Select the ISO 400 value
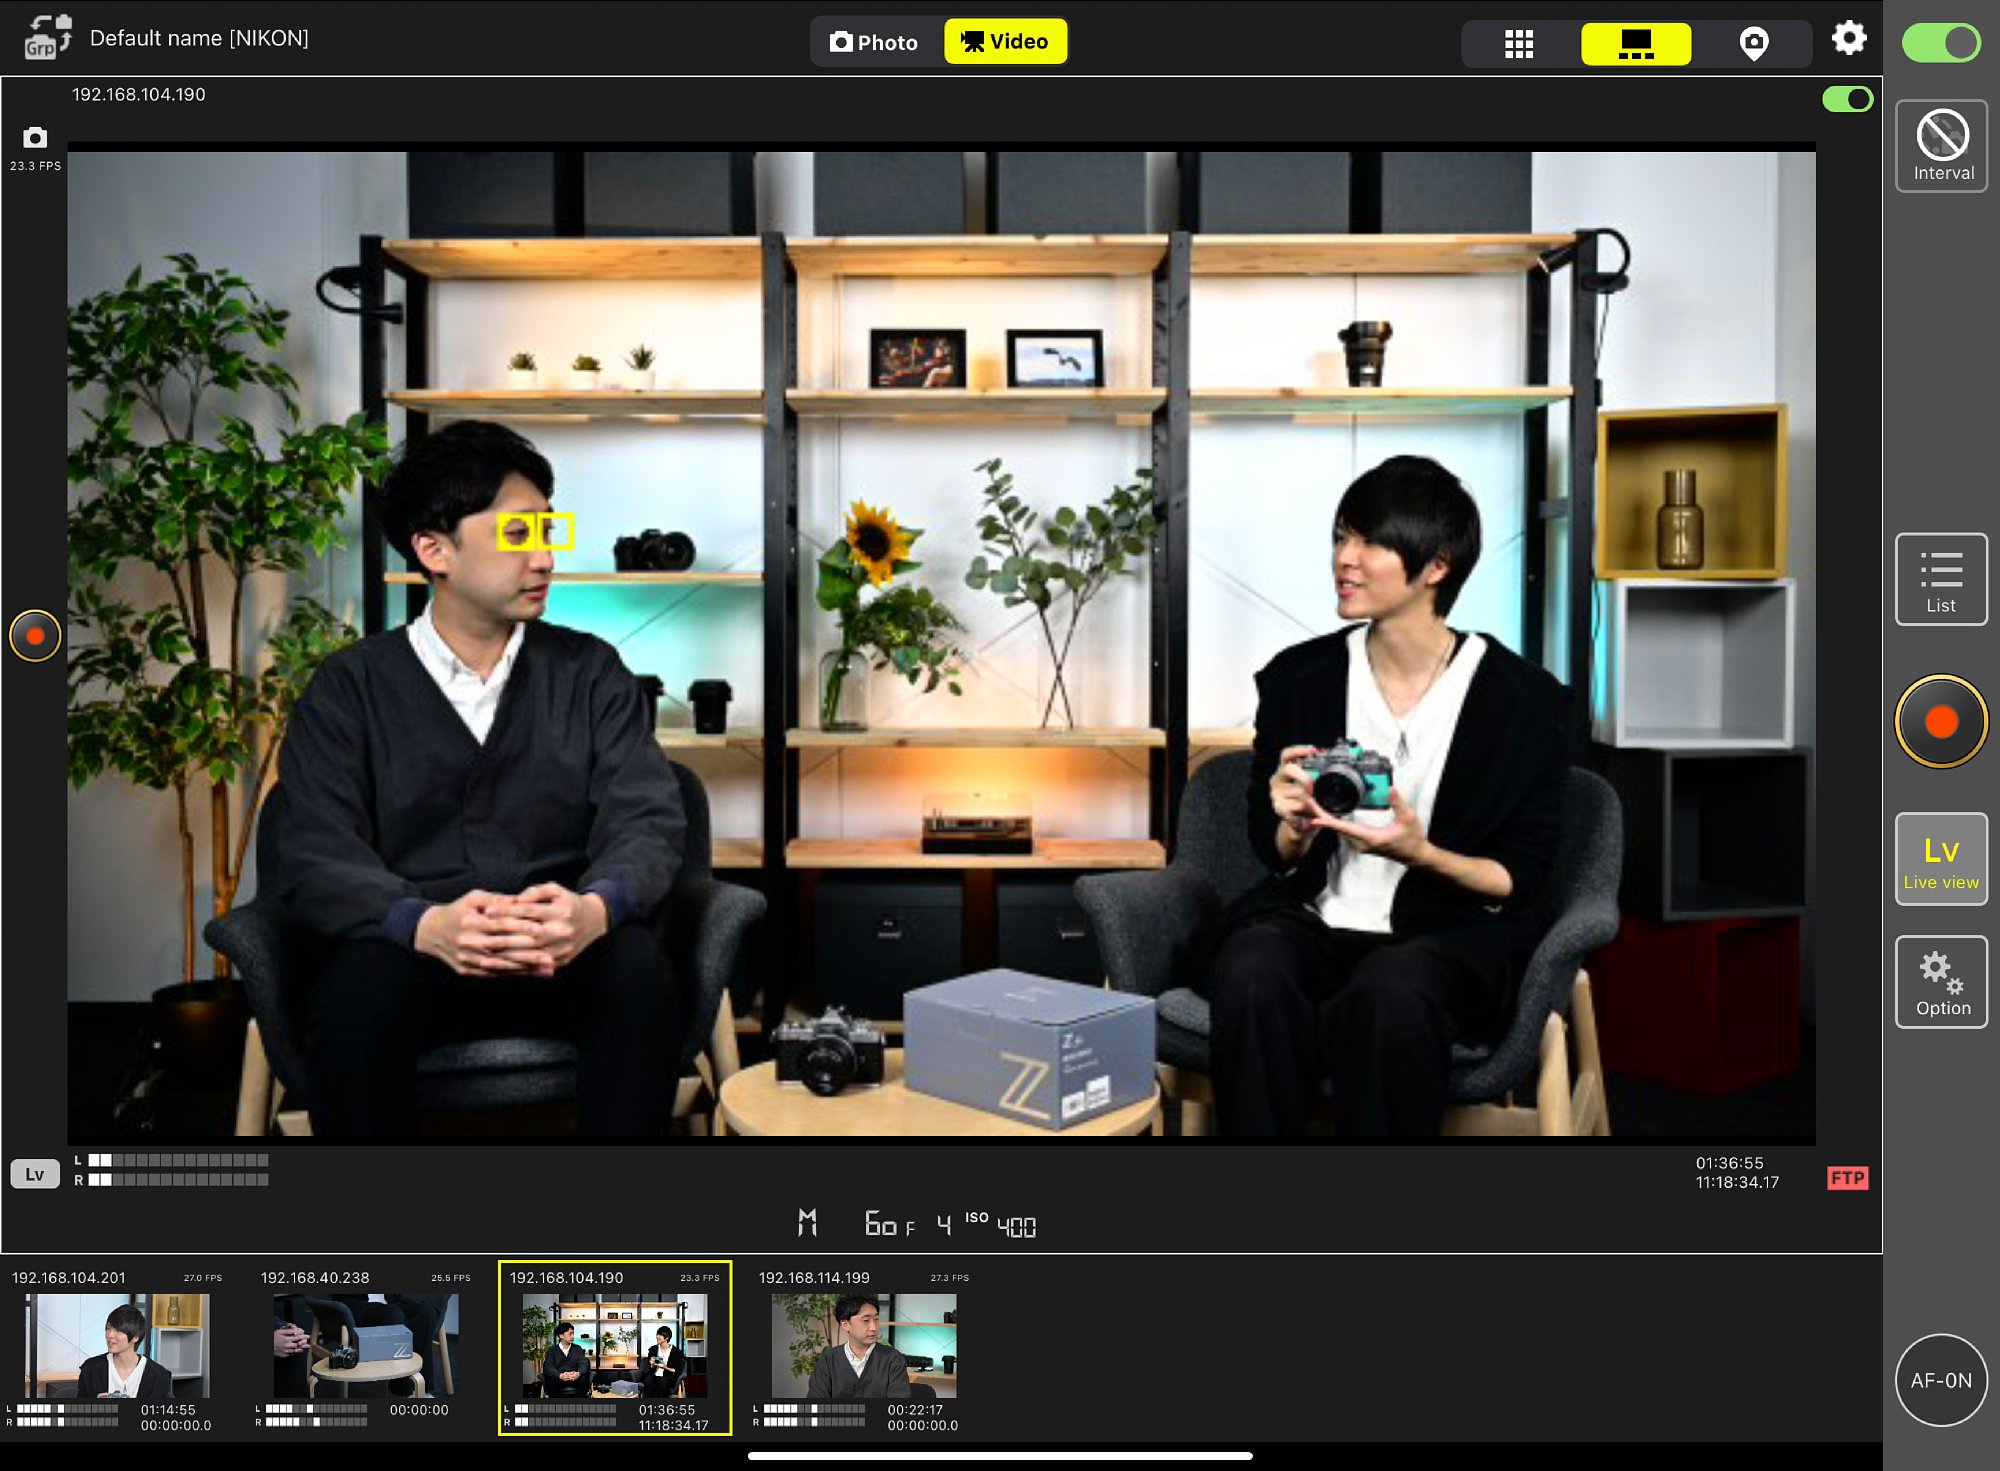This screenshot has height=1471, width=2000. (1000, 1224)
